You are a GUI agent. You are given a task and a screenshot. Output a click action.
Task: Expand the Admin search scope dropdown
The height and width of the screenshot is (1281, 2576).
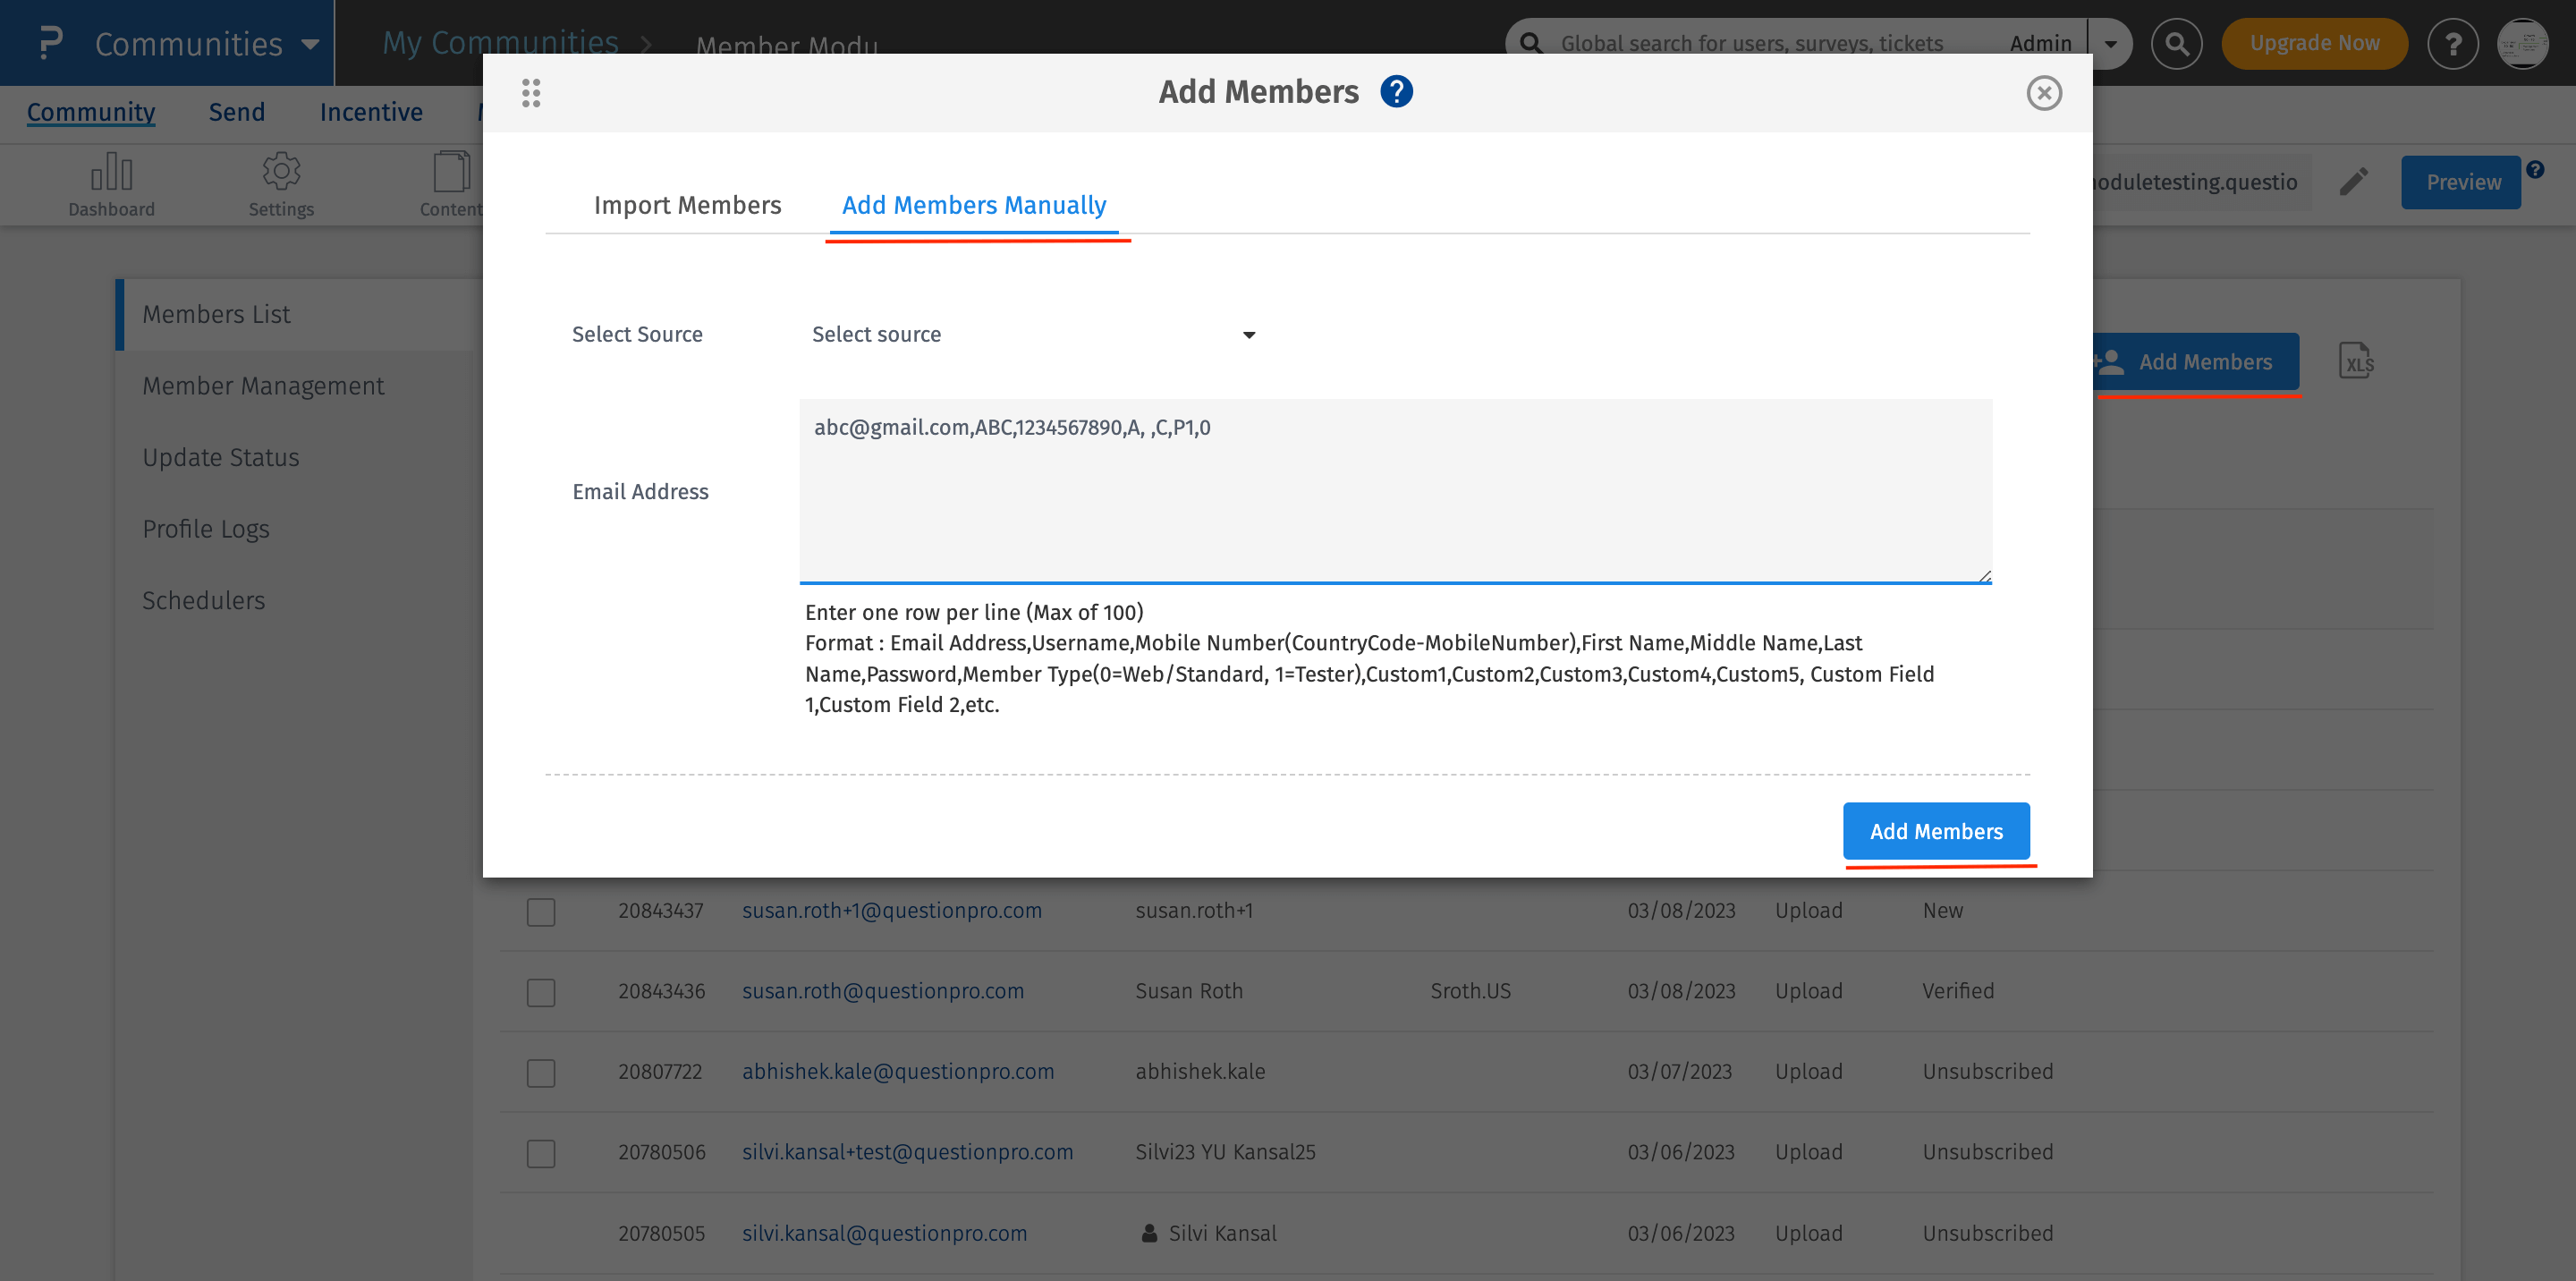tap(2110, 44)
